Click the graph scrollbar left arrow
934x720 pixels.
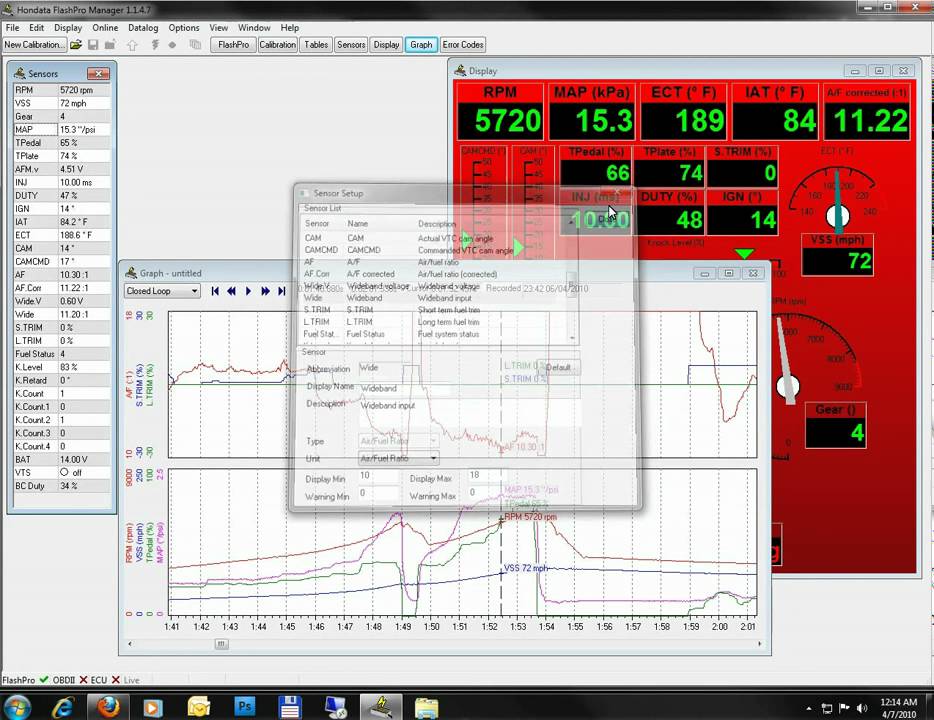[x=130, y=644]
